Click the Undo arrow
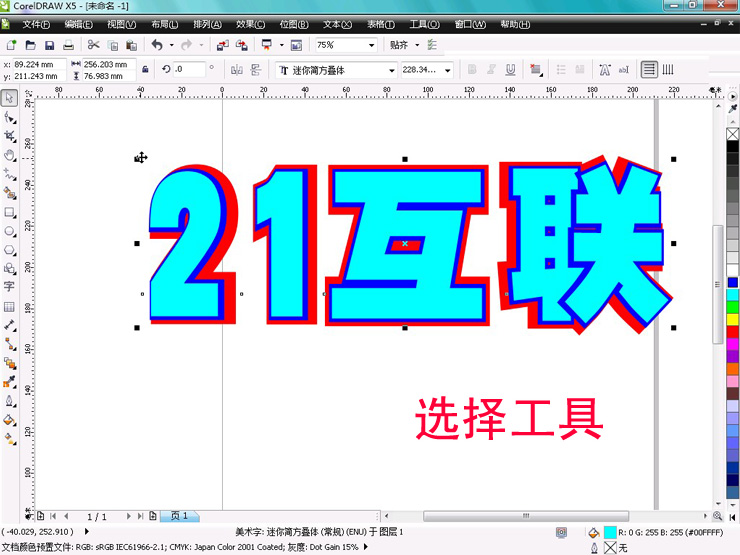 (157, 45)
